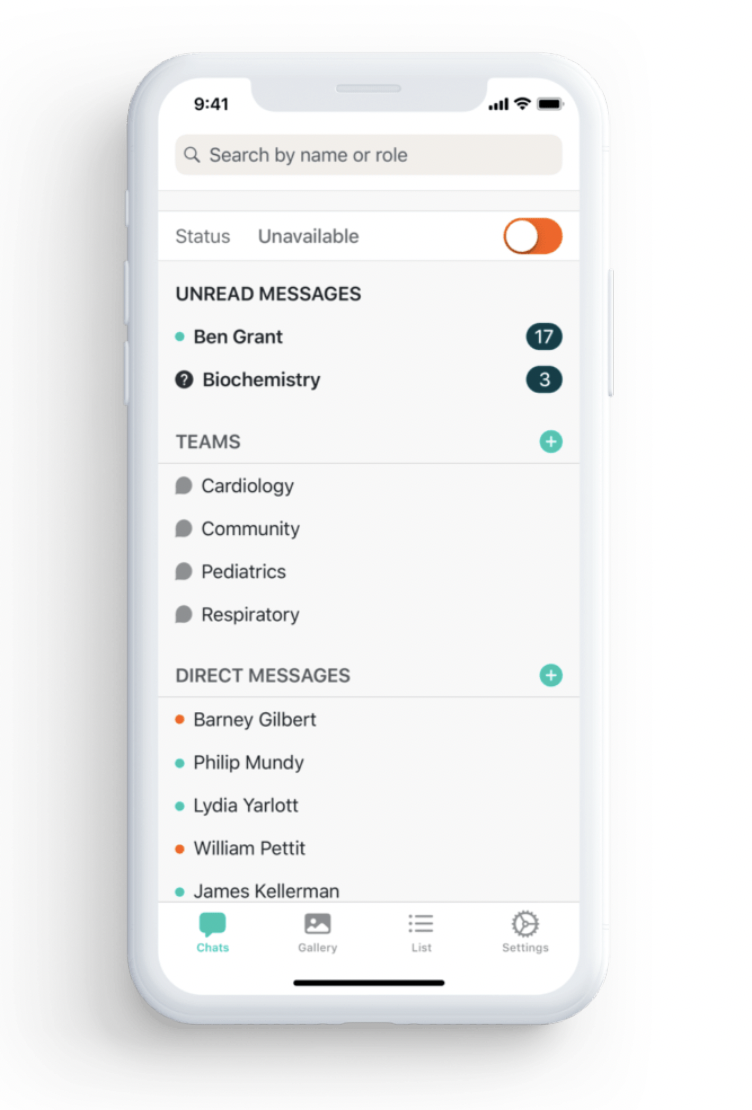Click the 17 unread badge
The width and height of the screenshot is (752, 1110).
[544, 337]
